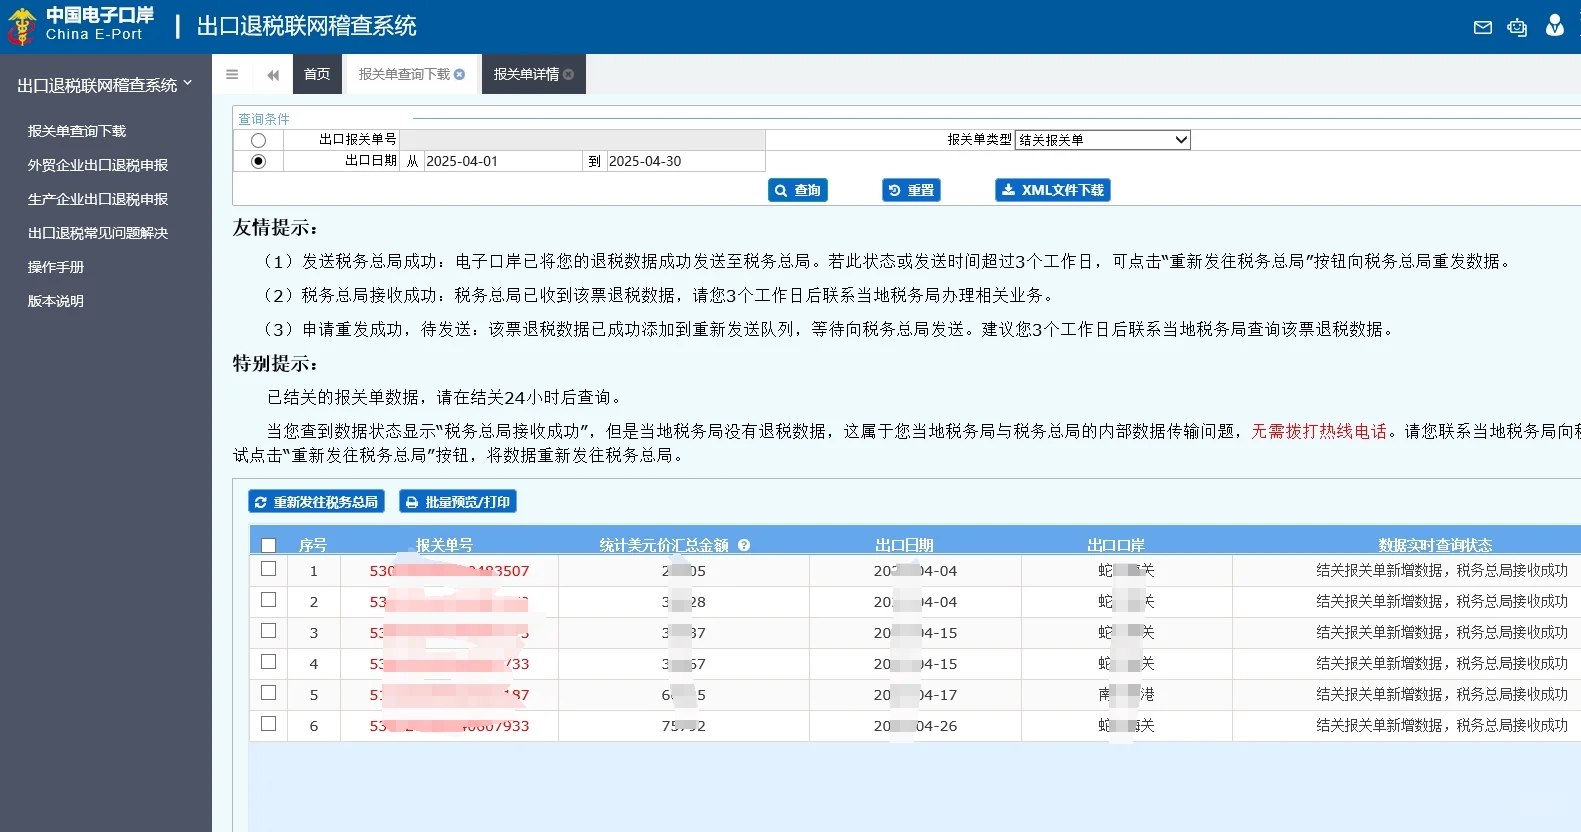1581x832 pixels.
Task: Click the end date field 2025-04-30
Action: (685, 161)
